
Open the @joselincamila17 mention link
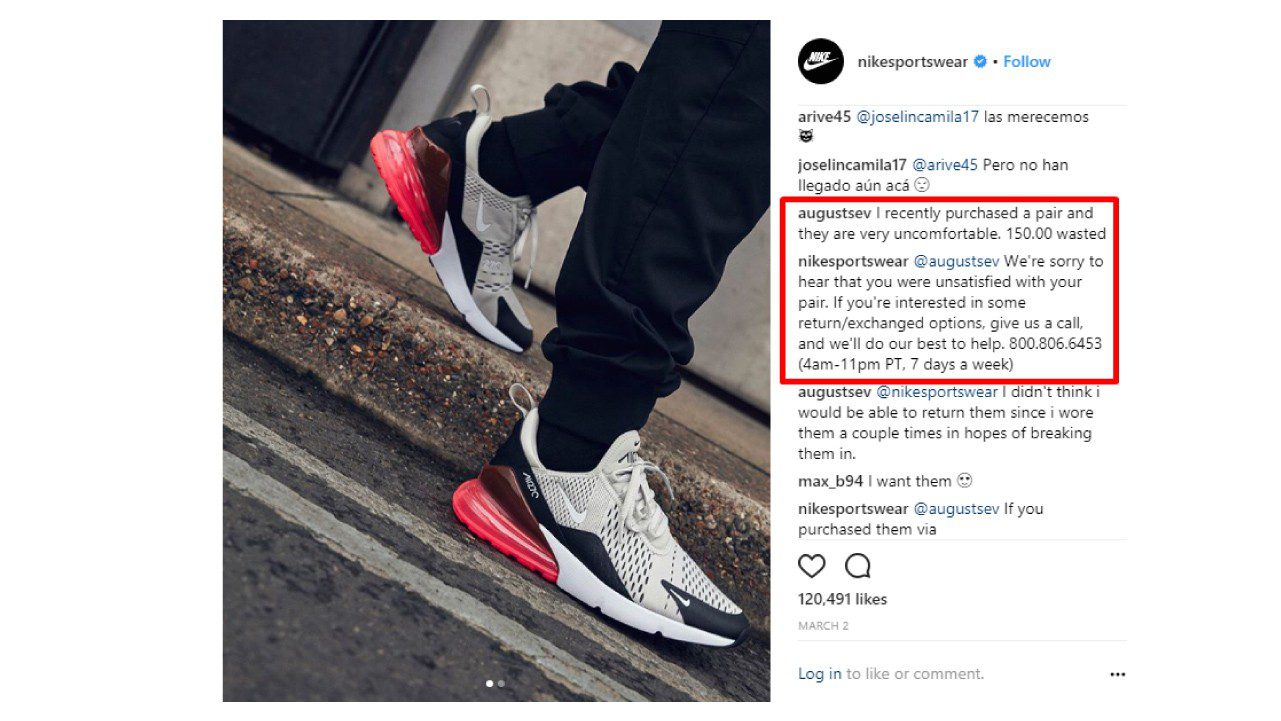[x=918, y=117]
